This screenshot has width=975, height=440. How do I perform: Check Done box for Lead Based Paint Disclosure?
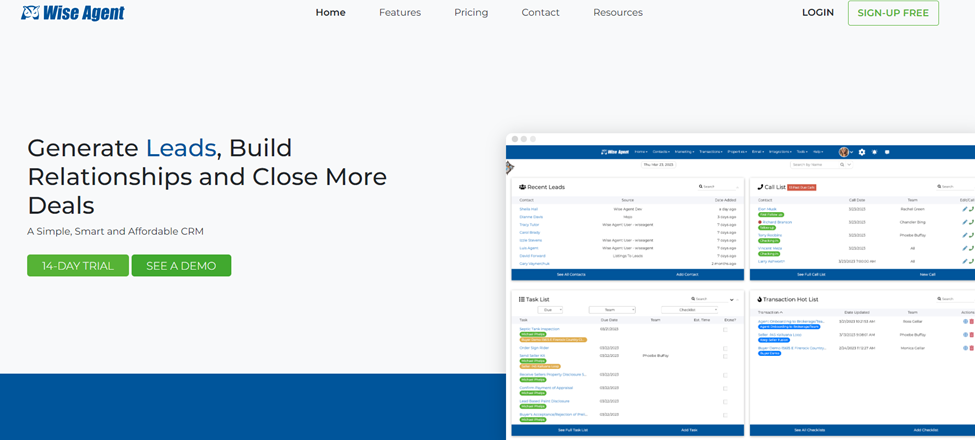pos(725,402)
